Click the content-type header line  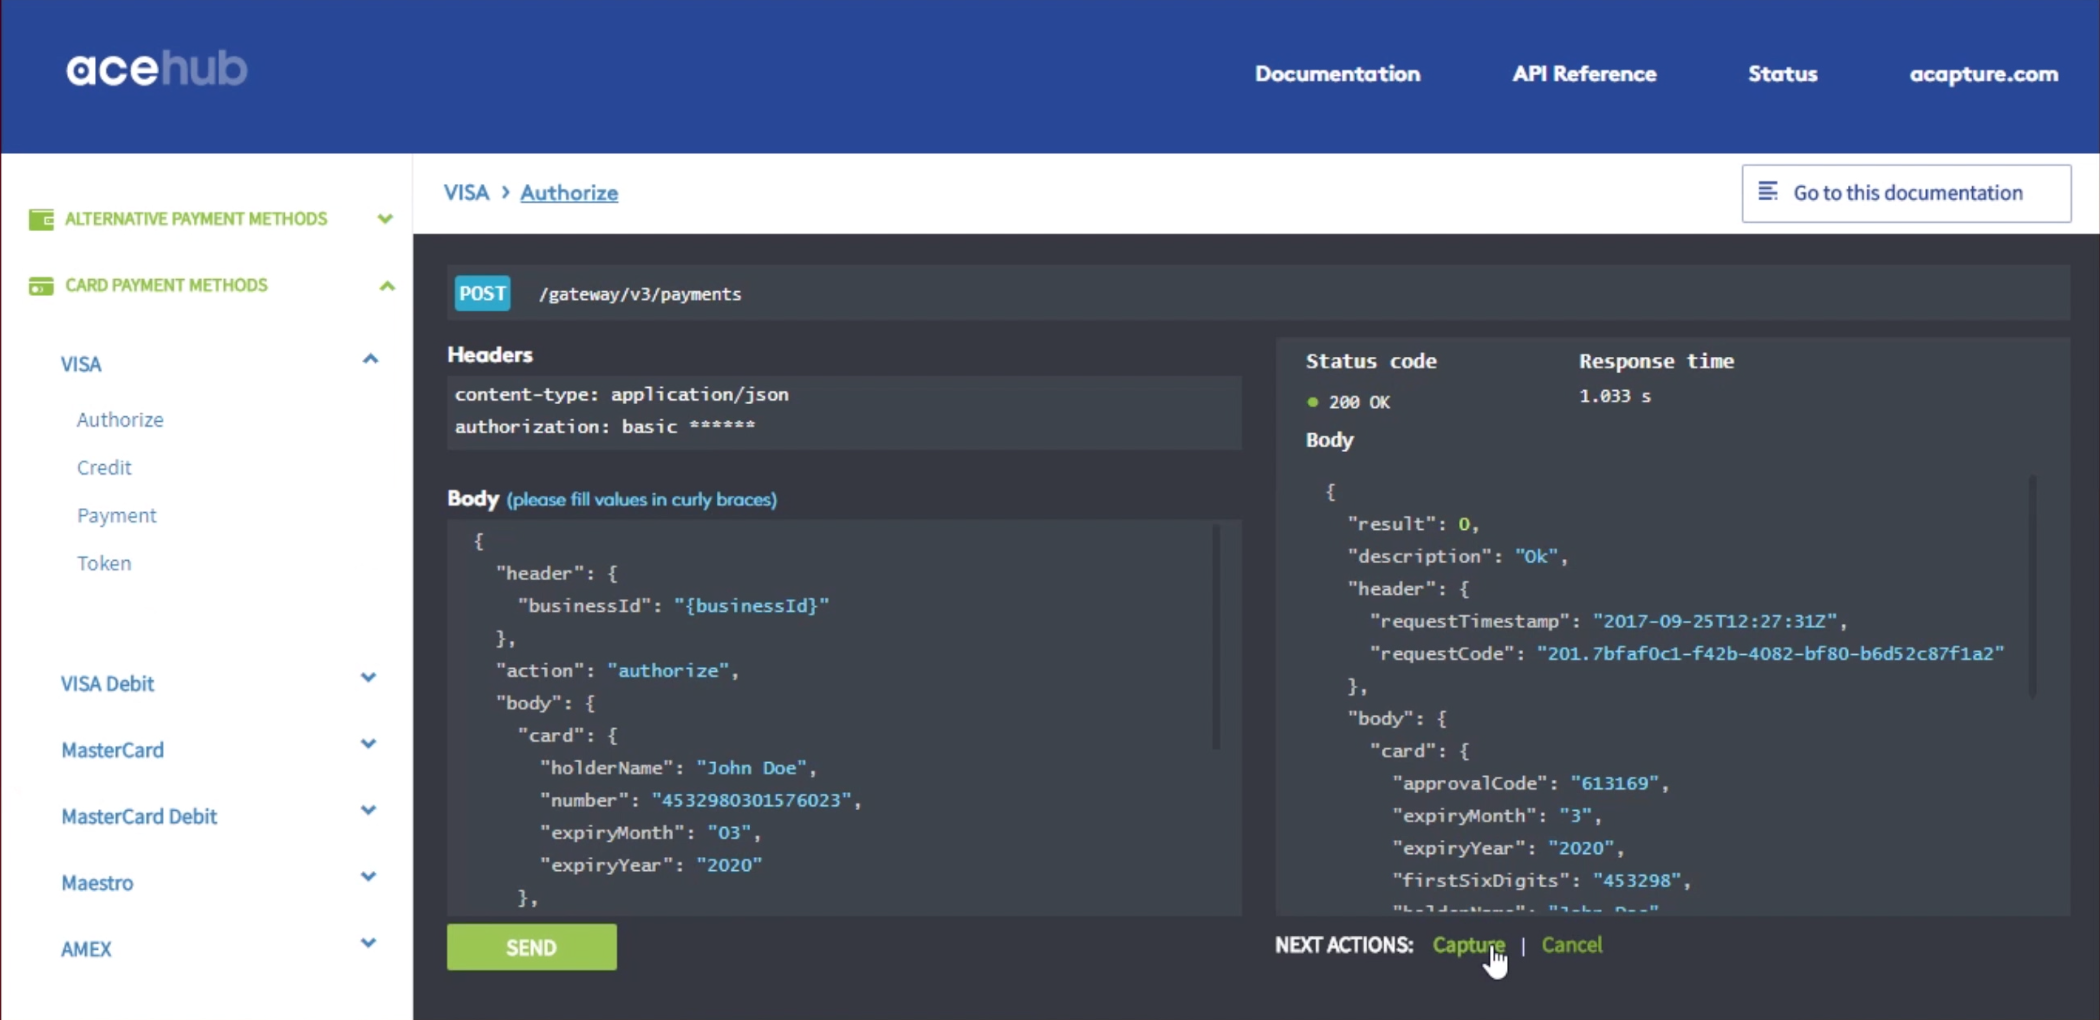pyautogui.click(x=622, y=394)
